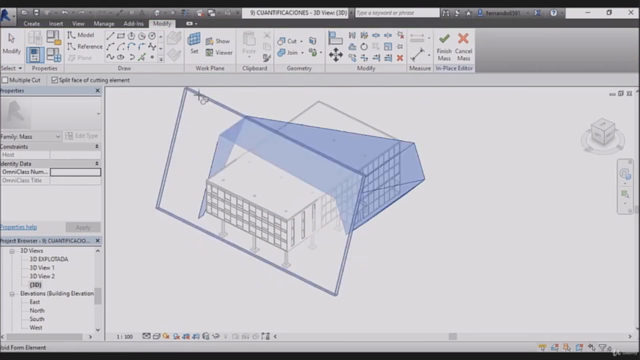Click the Reveal Hidden Elements lightbulb

click(x=226, y=336)
